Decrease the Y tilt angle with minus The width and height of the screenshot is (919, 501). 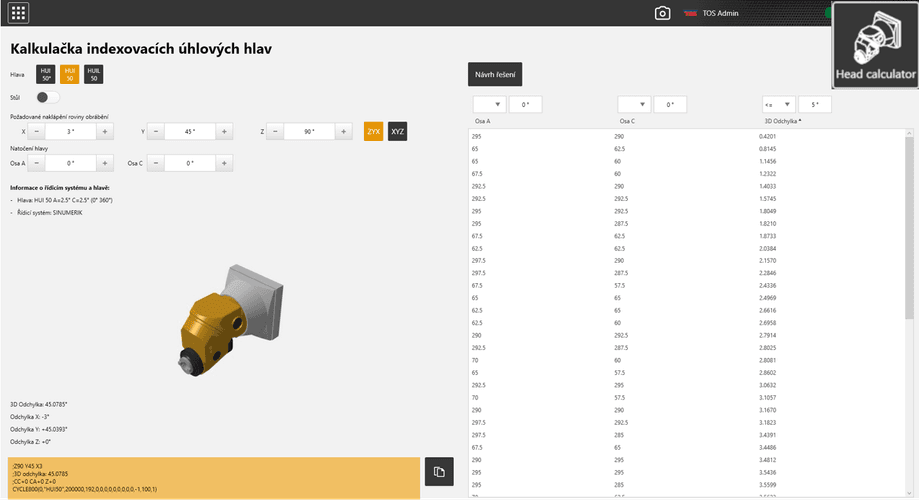(154, 131)
